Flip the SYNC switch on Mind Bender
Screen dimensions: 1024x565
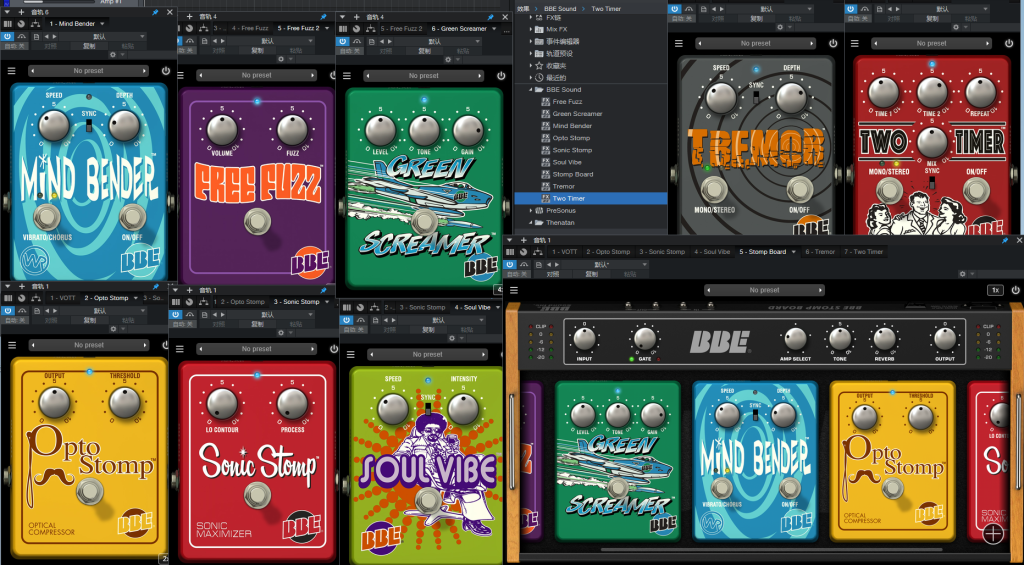[89, 125]
